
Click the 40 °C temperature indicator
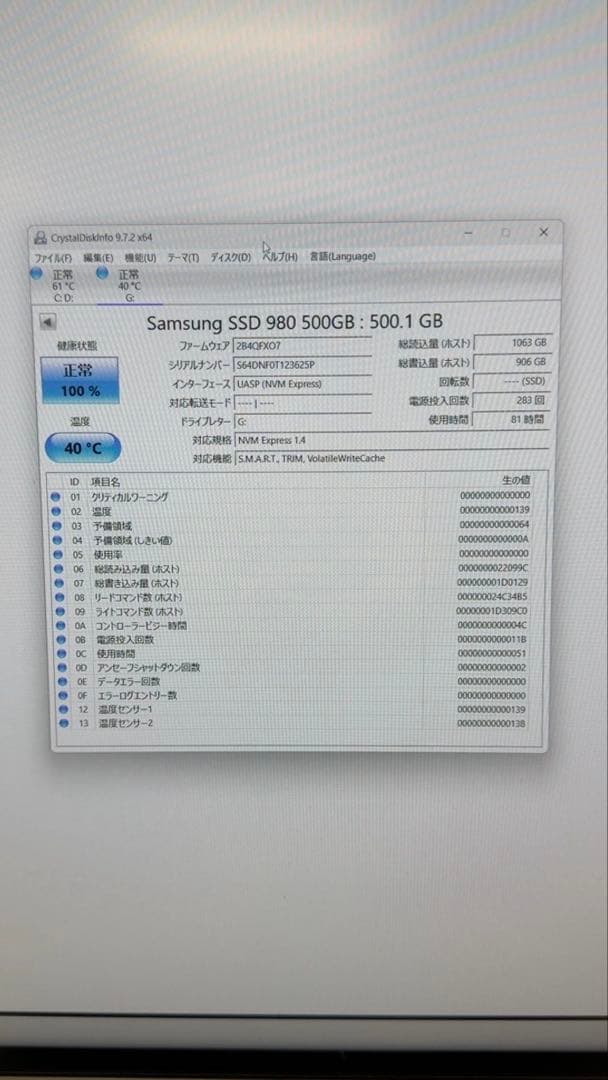click(x=83, y=448)
